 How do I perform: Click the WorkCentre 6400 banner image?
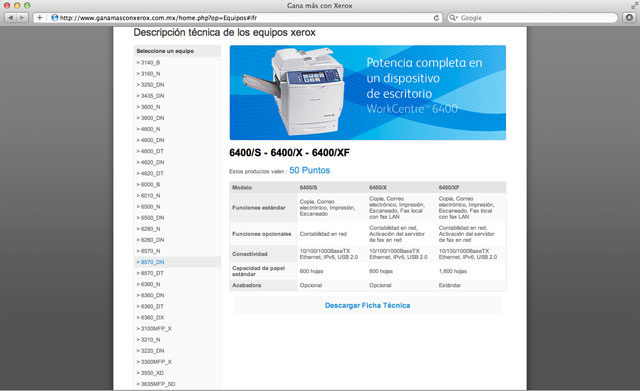coord(367,93)
